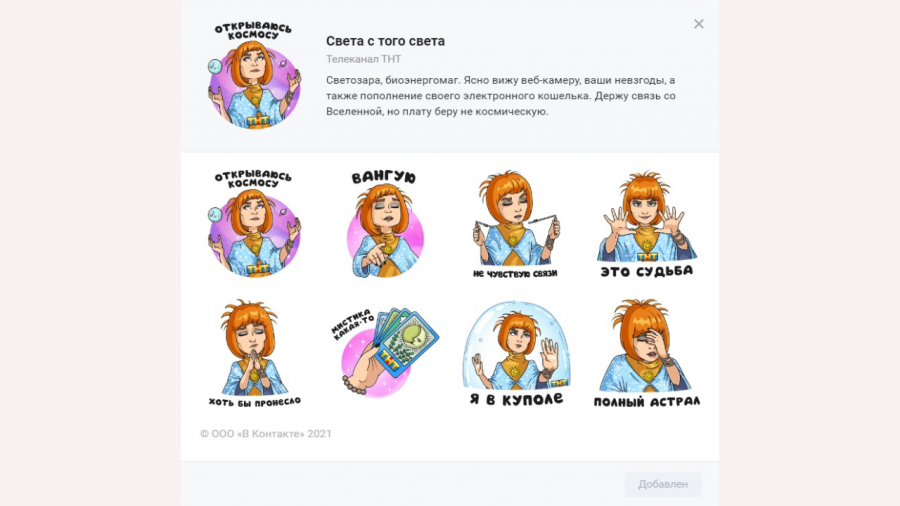Image resolution: width=900 pixels, height=506 pixels.
Task: Click the pack description starting with 'Светозара, биоэнергомаг'
Action: pos(501,96)
